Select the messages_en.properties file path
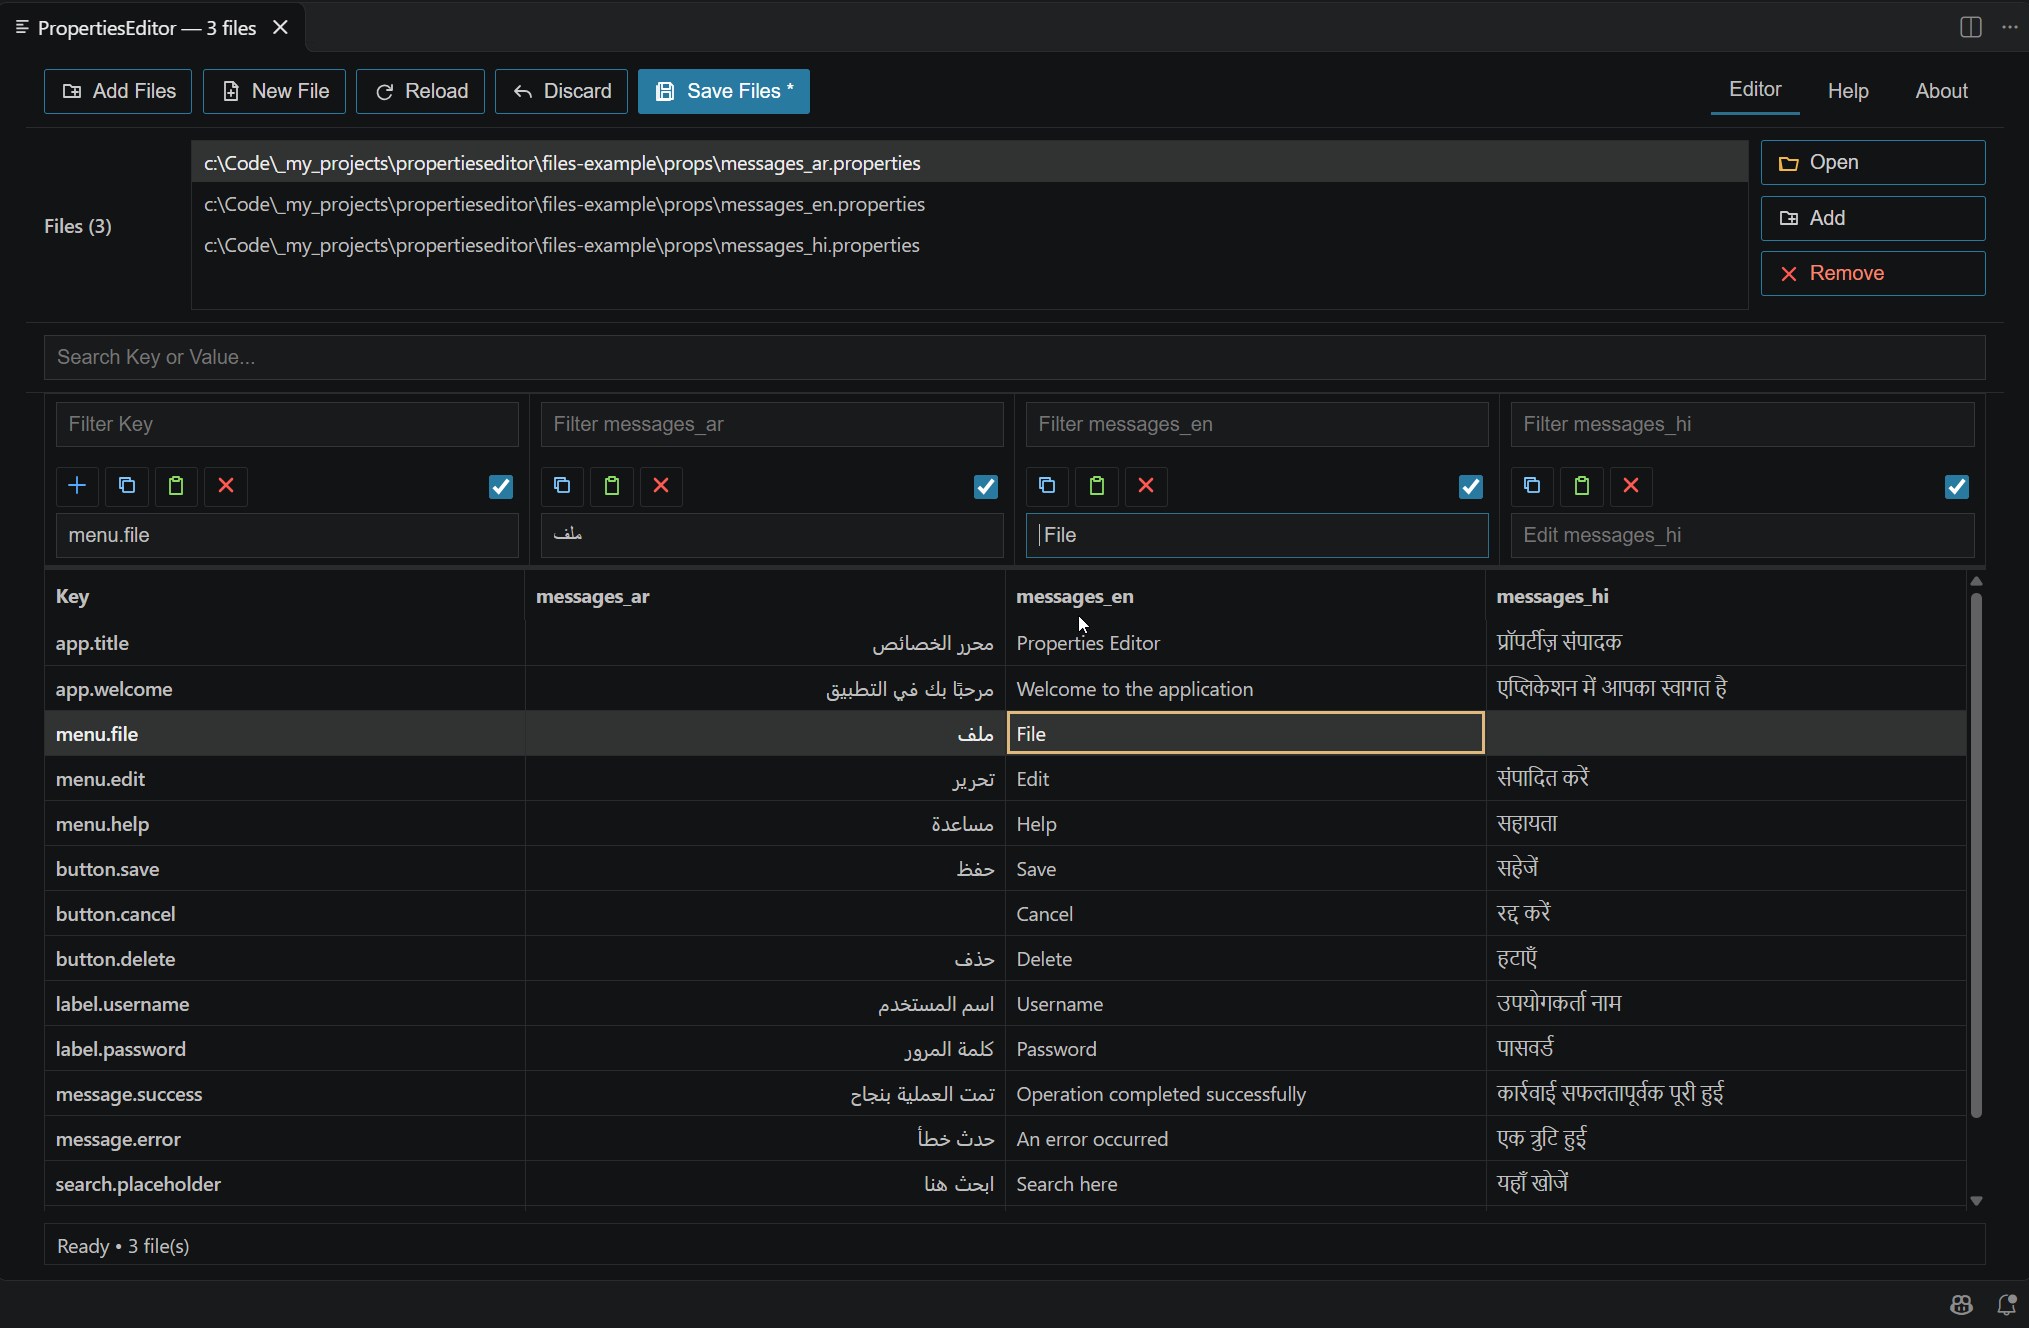The image size is (2029, 1328). point(969,204)
